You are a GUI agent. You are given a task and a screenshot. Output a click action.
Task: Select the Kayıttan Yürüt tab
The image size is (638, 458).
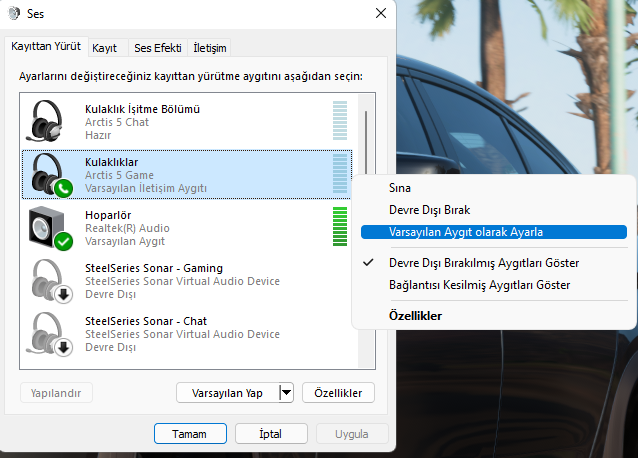pos(46,46)
